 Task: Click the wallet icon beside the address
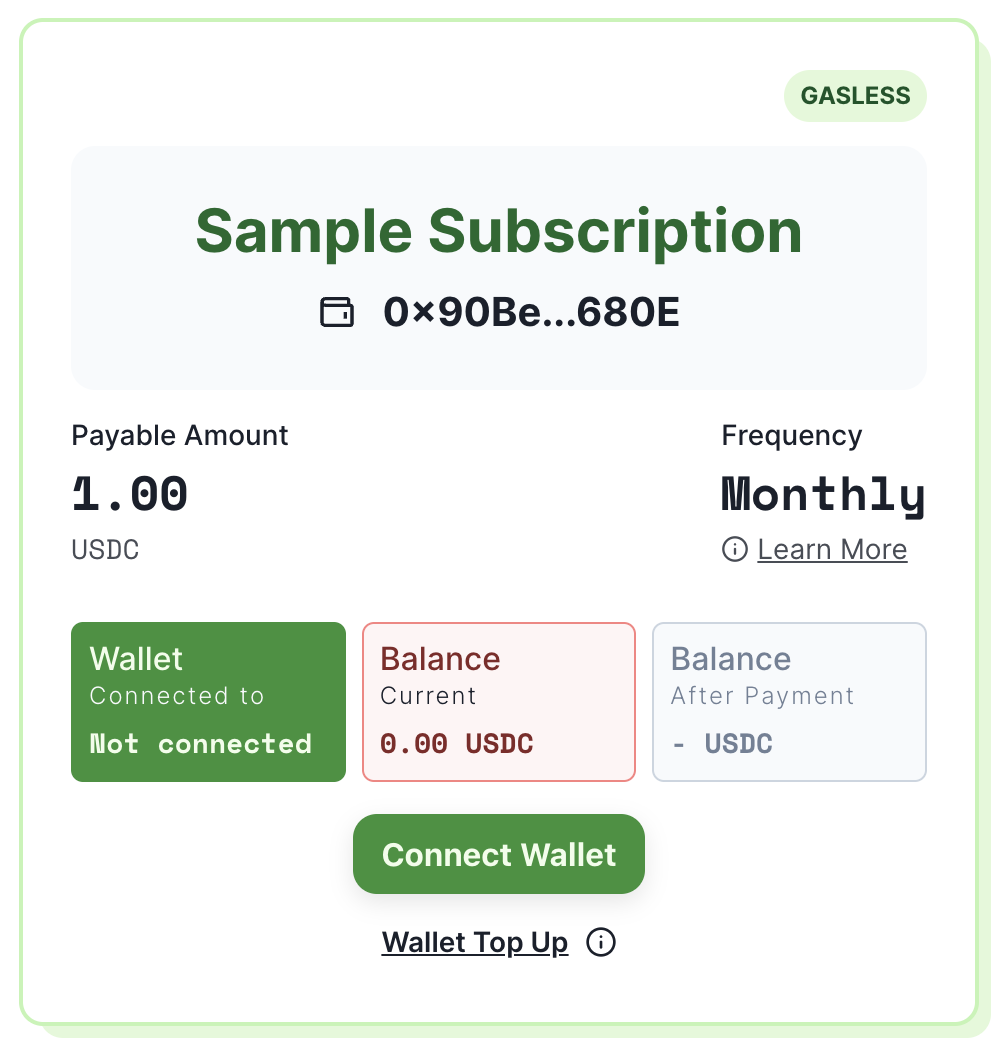pyautogui.click(x=337, y=312)
